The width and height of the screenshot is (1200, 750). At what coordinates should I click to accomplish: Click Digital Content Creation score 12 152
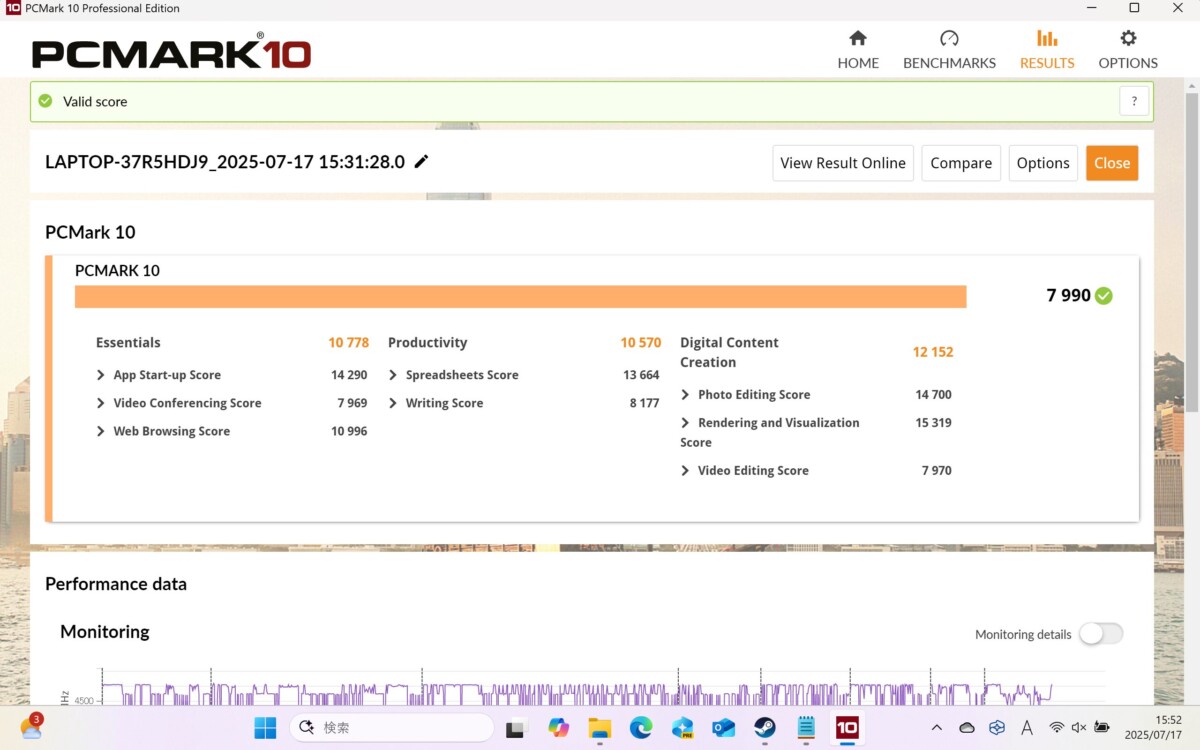[933, 352]
